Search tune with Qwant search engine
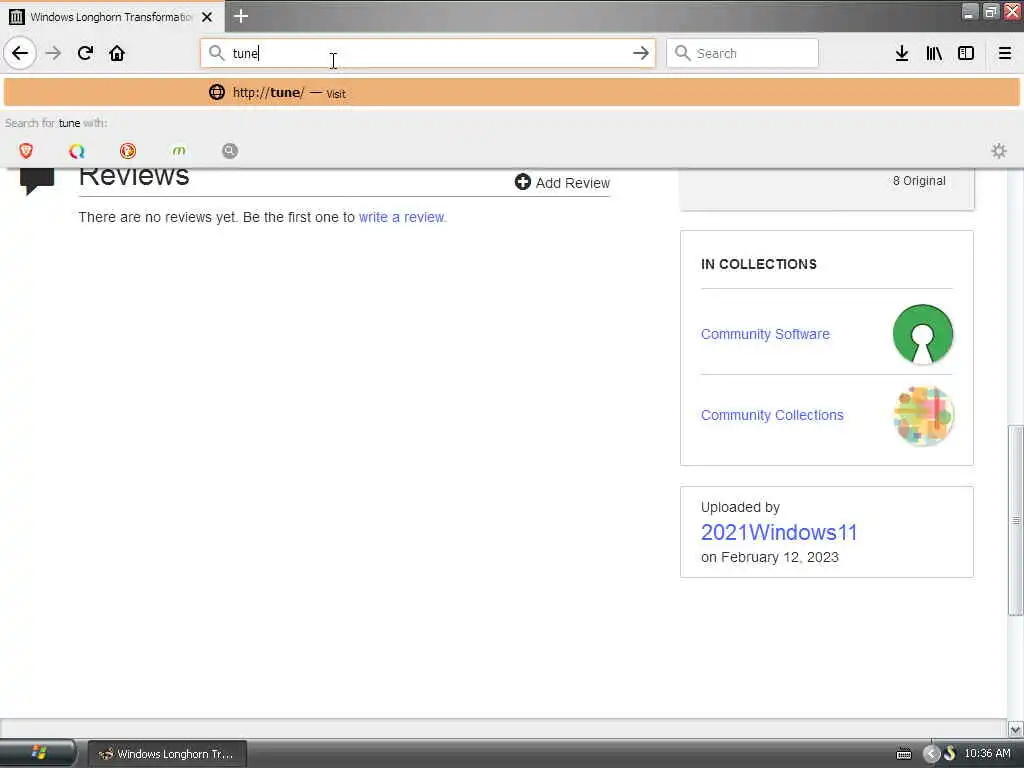 (76, 151)
